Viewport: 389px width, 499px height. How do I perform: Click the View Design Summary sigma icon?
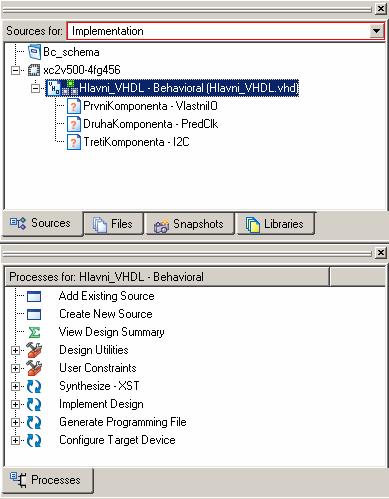(x=34, y=332)
